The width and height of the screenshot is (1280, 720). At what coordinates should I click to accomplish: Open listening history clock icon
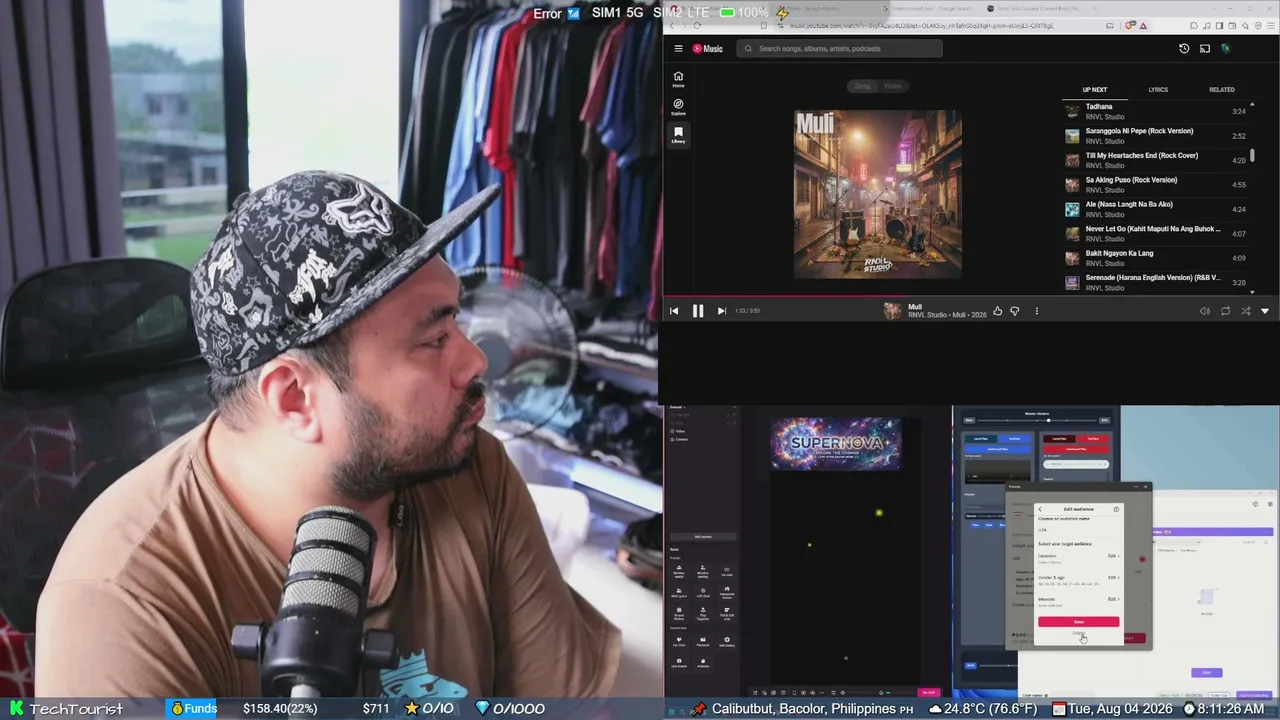click(1184, 48)
